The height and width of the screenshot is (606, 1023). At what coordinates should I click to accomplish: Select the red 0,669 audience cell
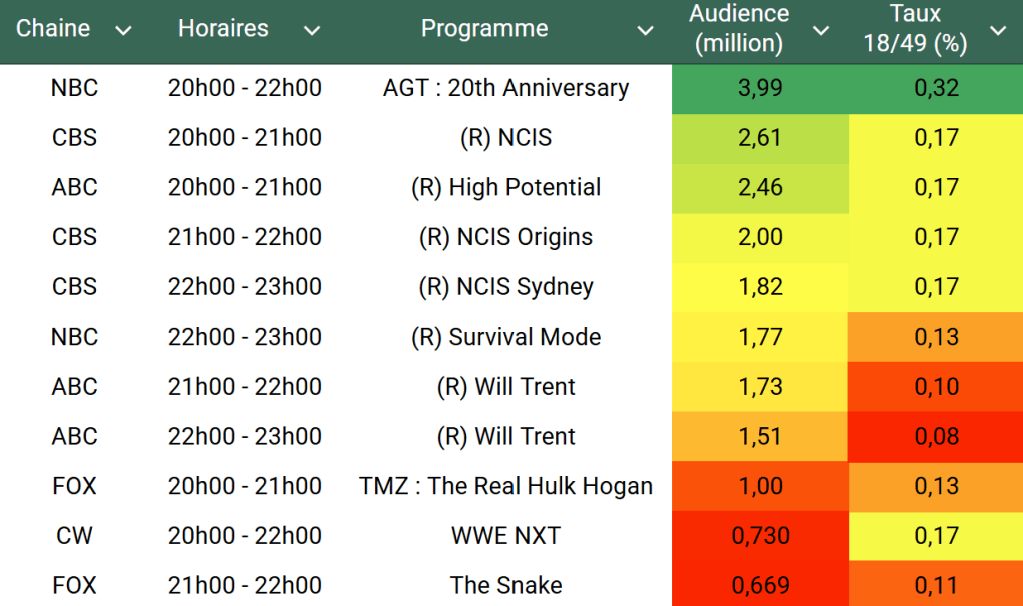760,585
